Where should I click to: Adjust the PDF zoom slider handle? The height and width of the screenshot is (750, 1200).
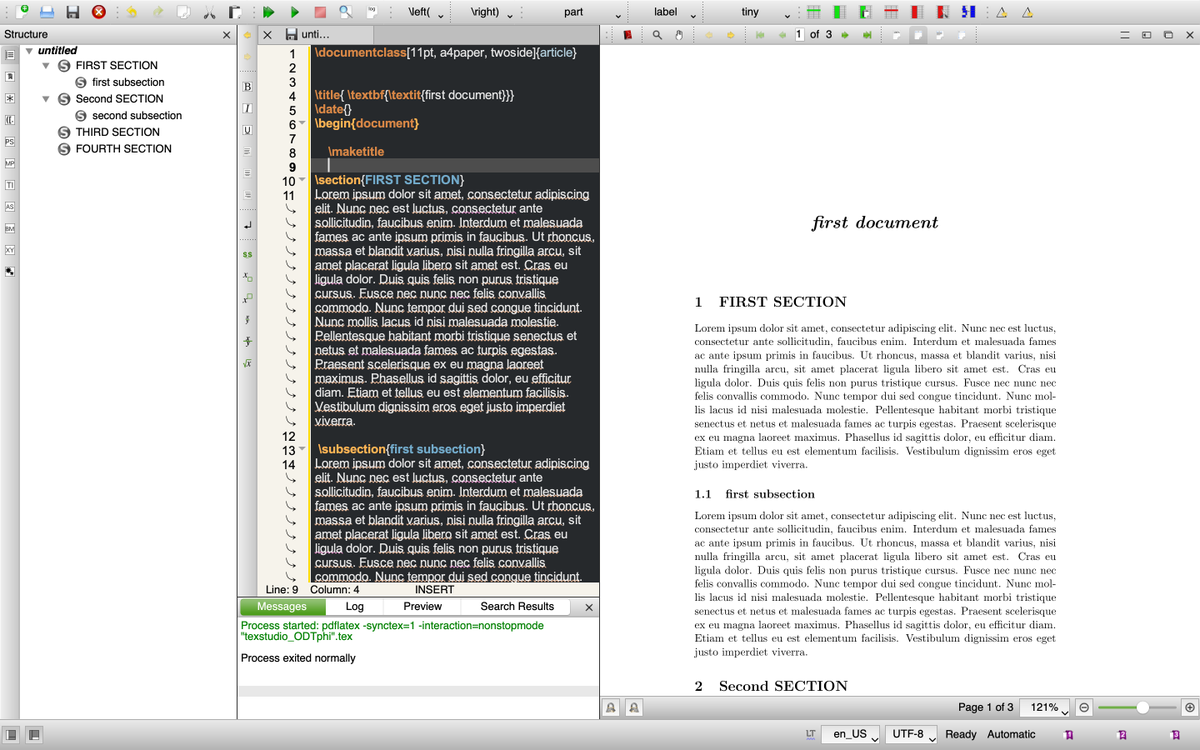pyautogui.click(x=1143, y=707)
